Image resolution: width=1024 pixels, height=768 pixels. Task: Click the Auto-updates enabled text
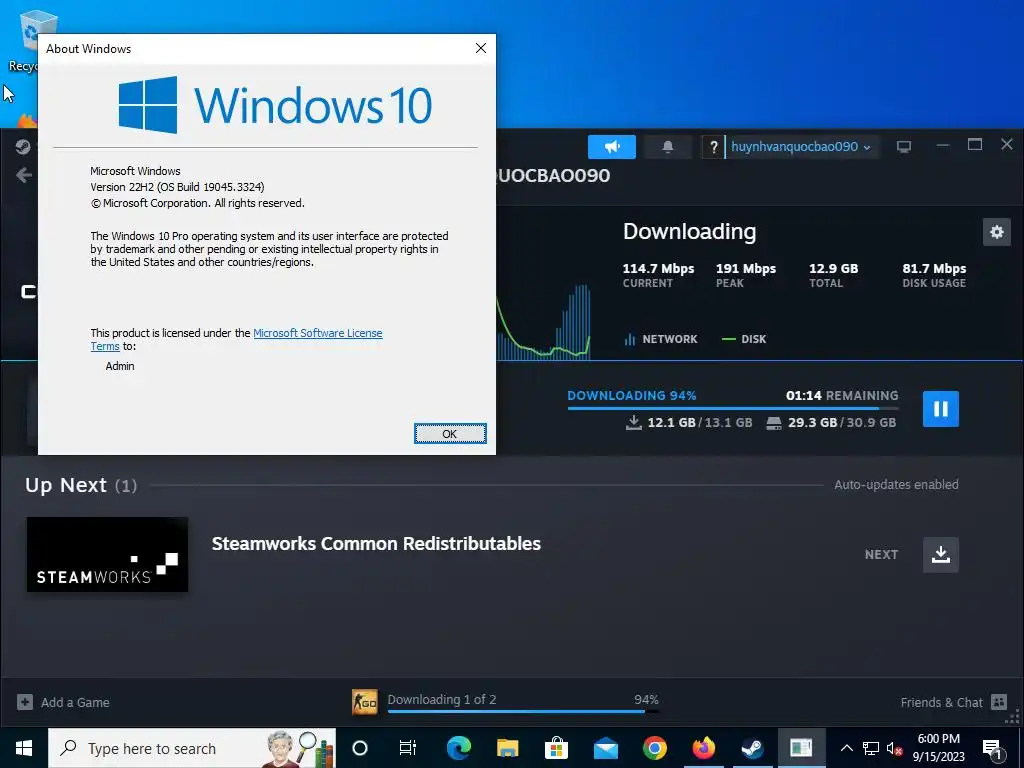[x=896, y=485]
